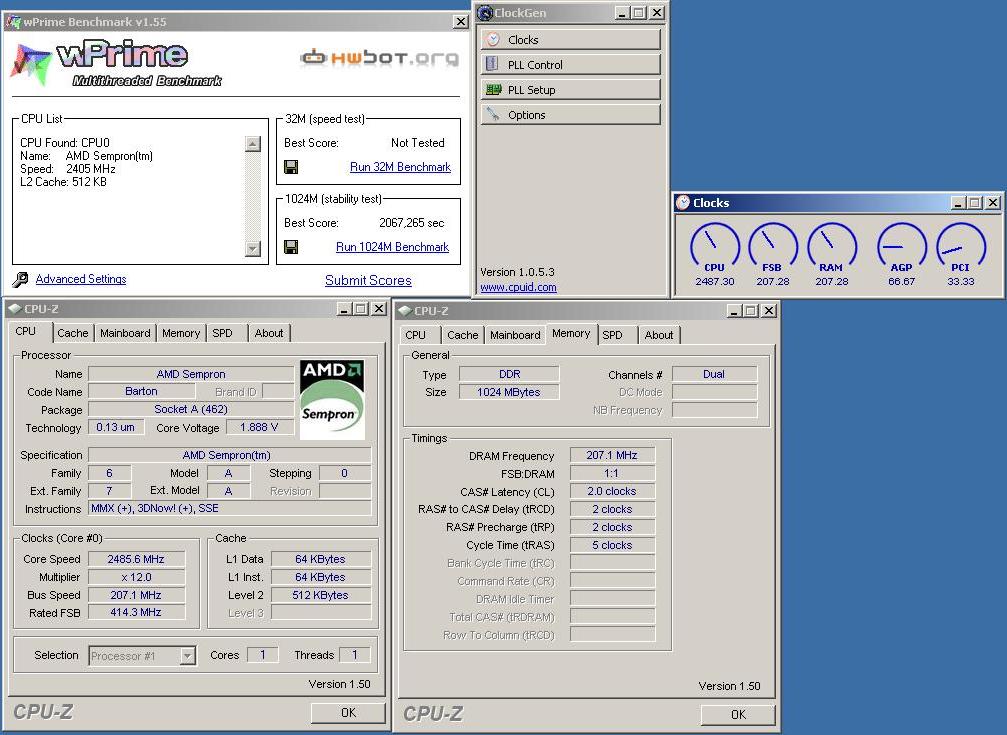Click Channels # value Dual

tap(714, 374)
